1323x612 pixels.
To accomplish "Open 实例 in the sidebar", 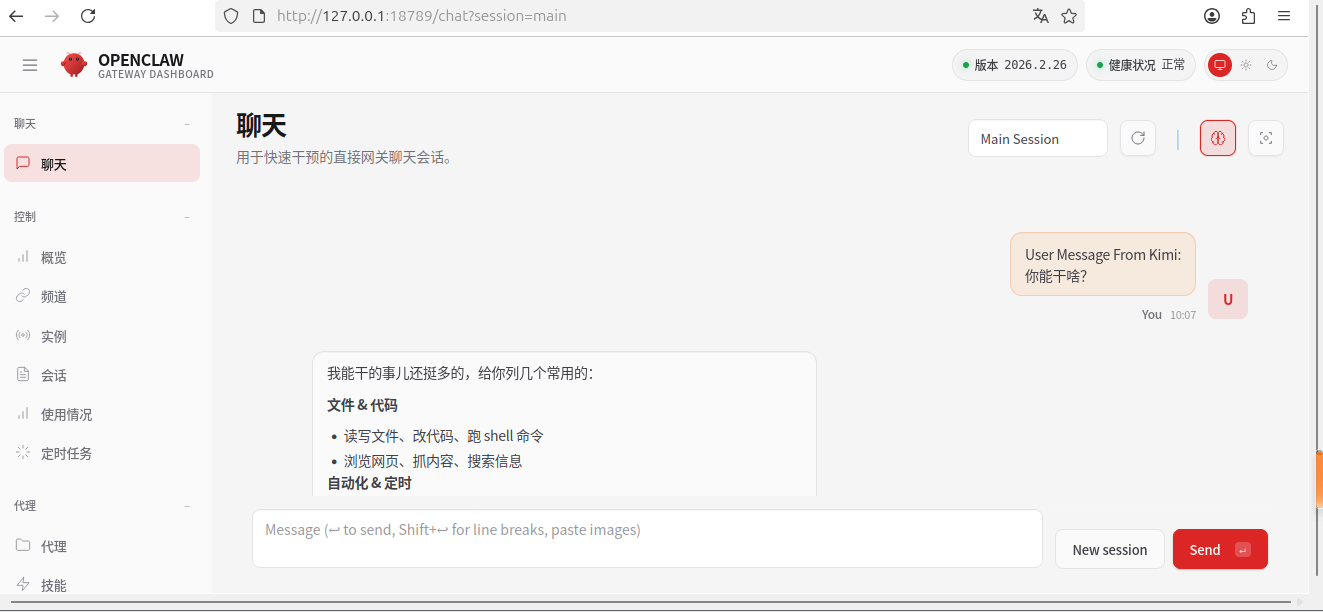I will pos(102,336).
